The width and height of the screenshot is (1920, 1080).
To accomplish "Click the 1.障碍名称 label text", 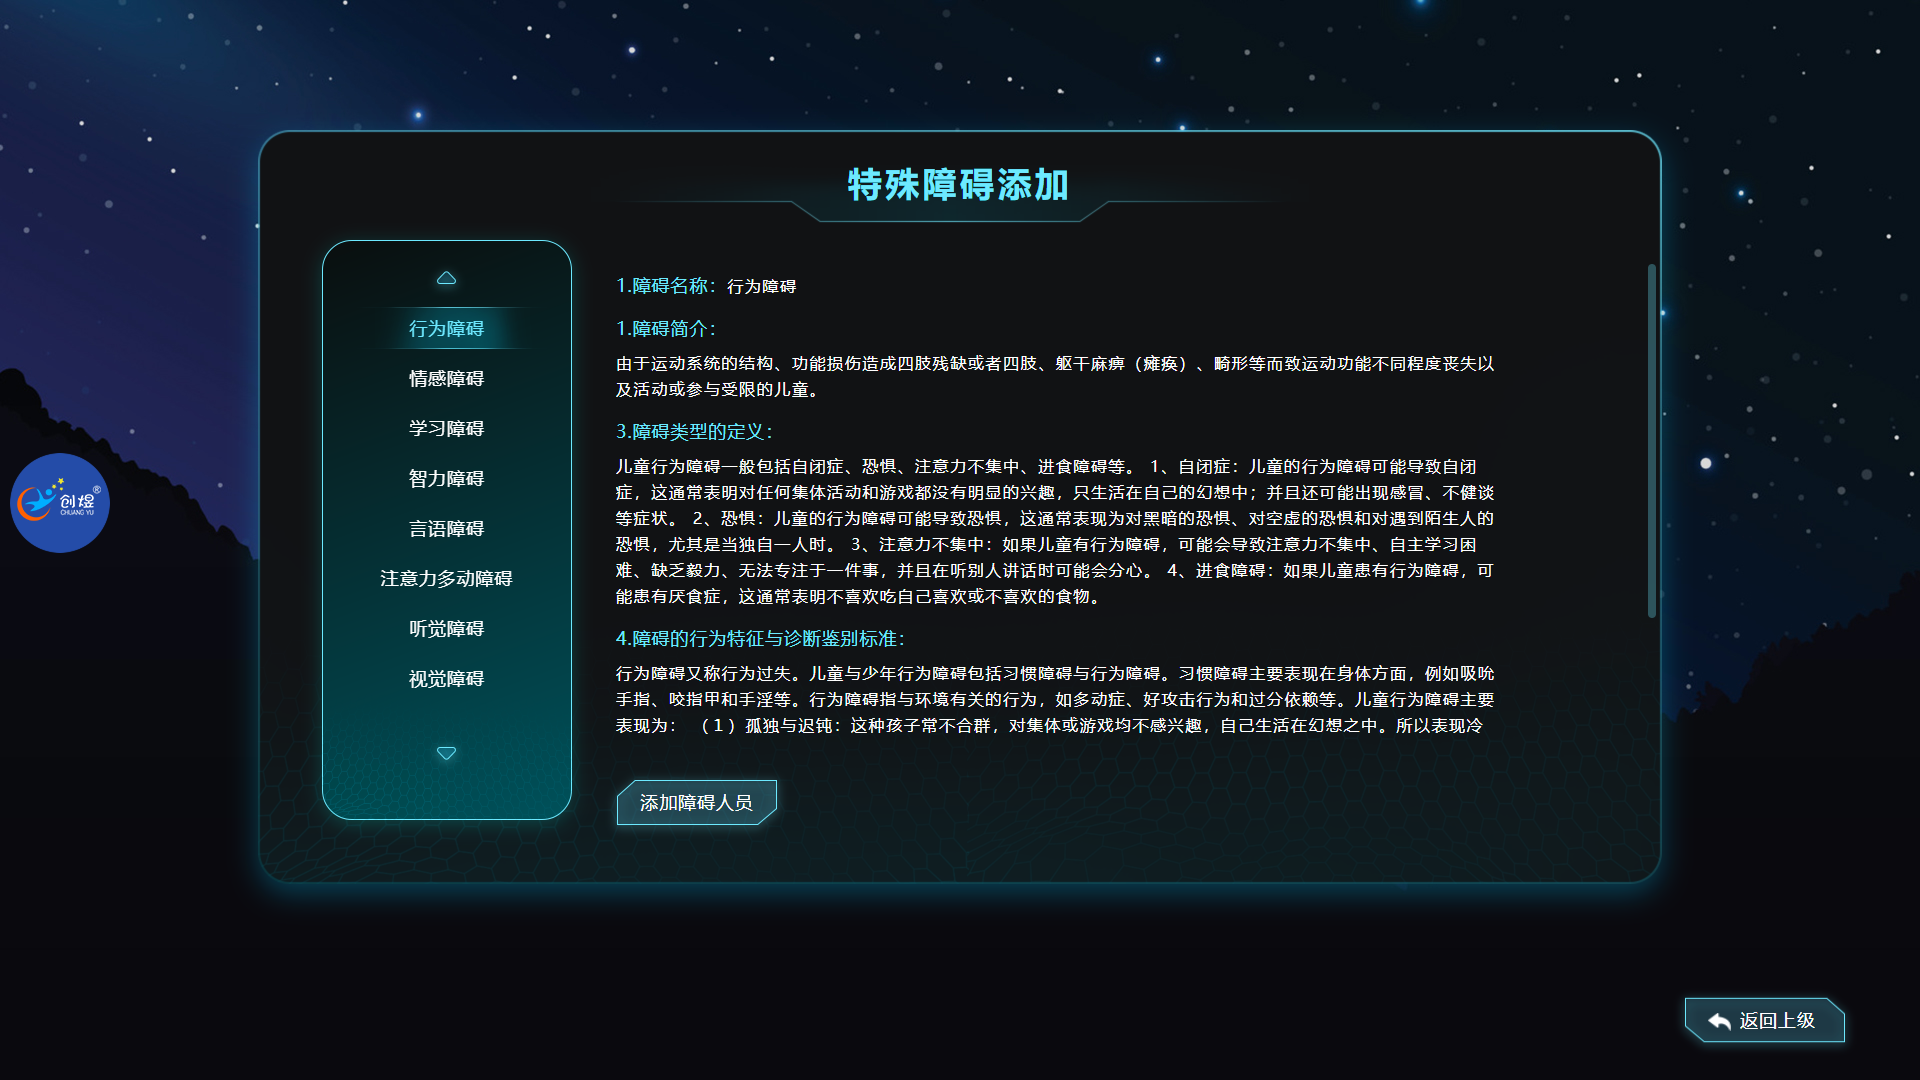I will click(665, 285).
